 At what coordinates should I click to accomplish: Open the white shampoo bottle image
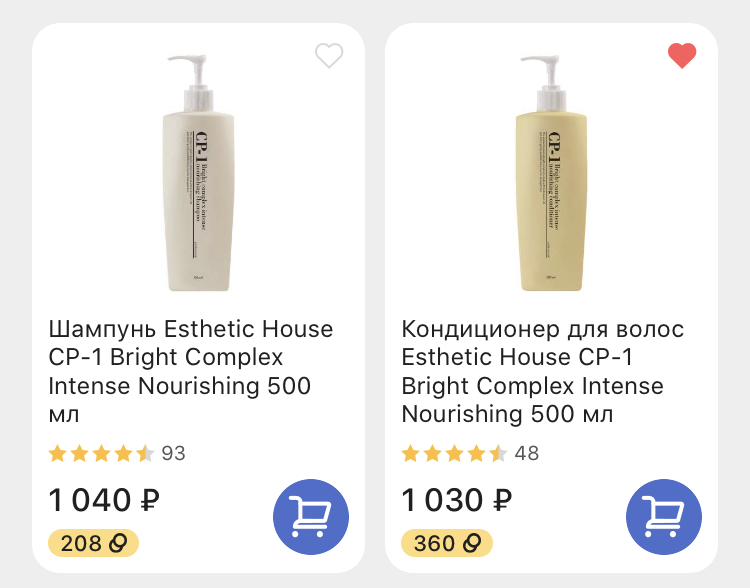(x=199, y=172)
